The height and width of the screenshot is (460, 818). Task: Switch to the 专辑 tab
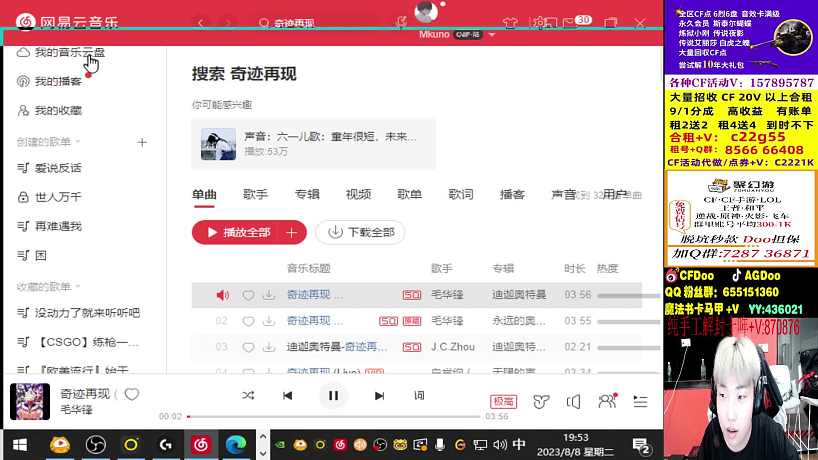coord(307,195)
